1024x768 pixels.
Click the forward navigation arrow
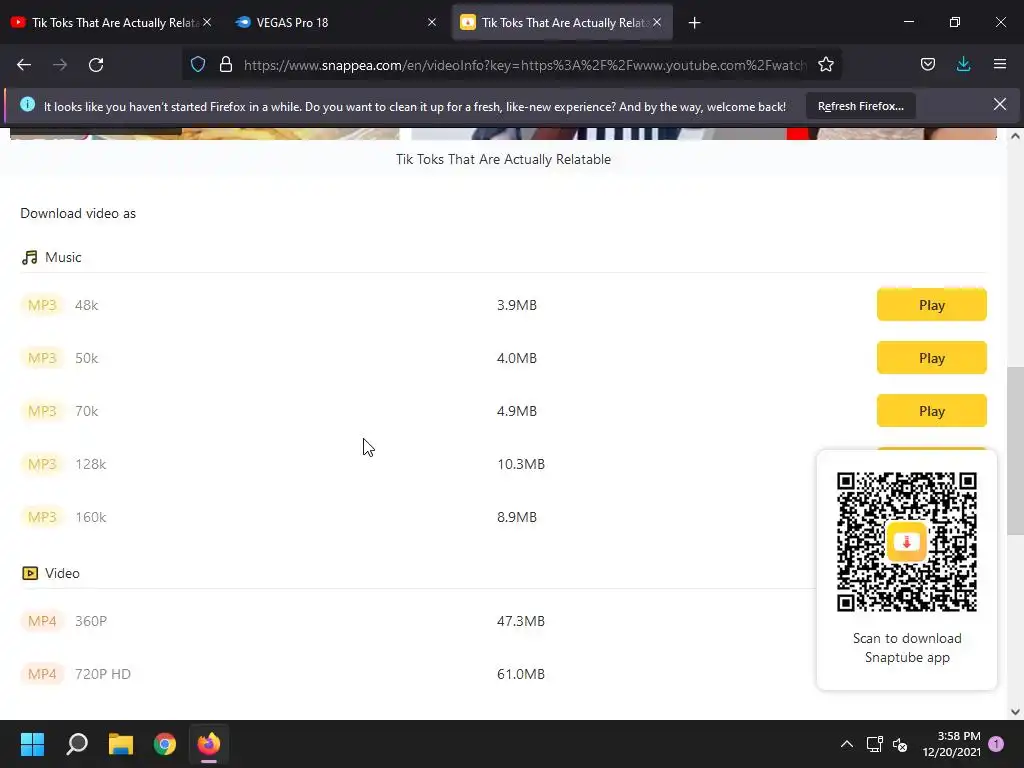[60, 65]
